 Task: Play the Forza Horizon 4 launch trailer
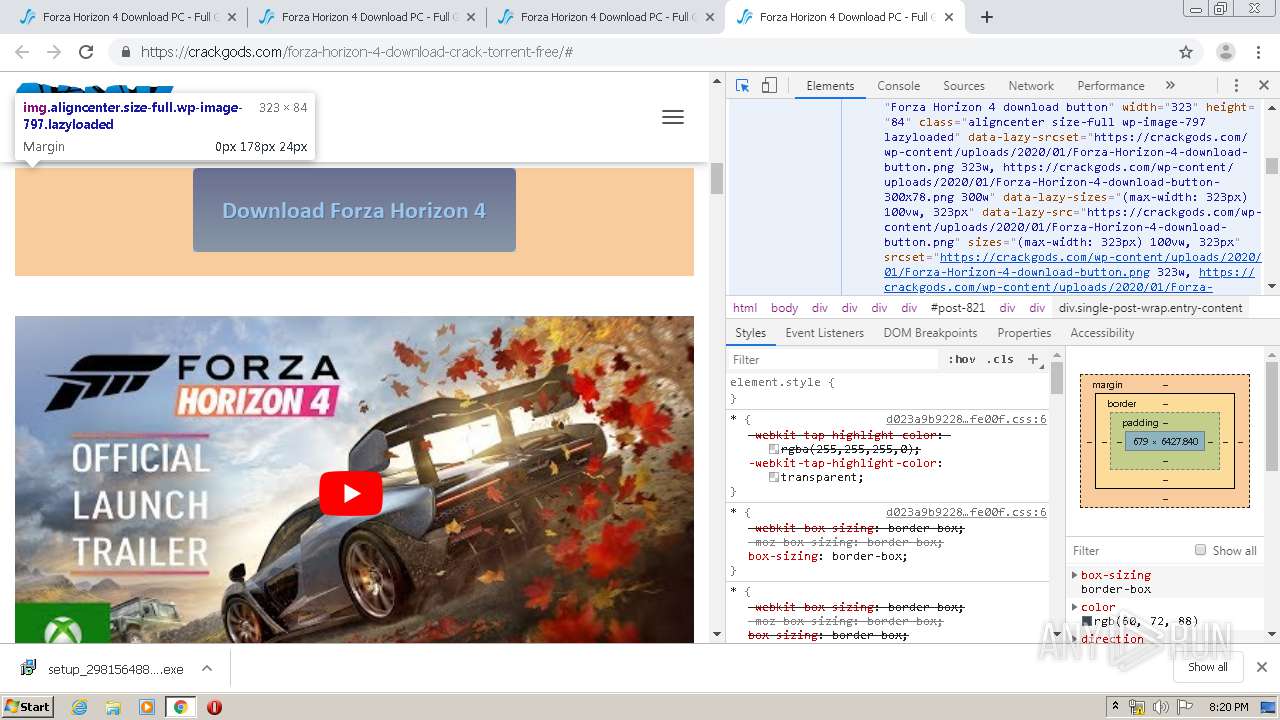[x=351, y=493]
